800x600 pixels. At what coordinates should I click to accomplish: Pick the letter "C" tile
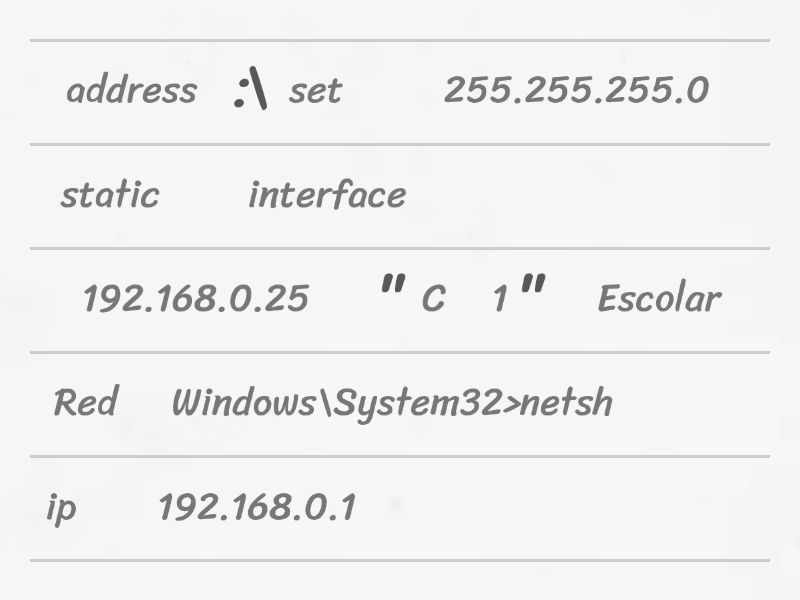(x=433, y=300)
